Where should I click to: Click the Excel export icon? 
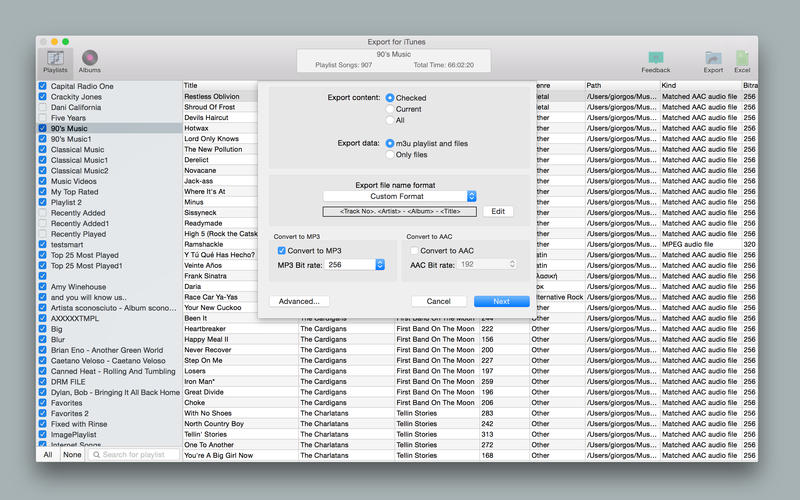click(x=742, y=62)
